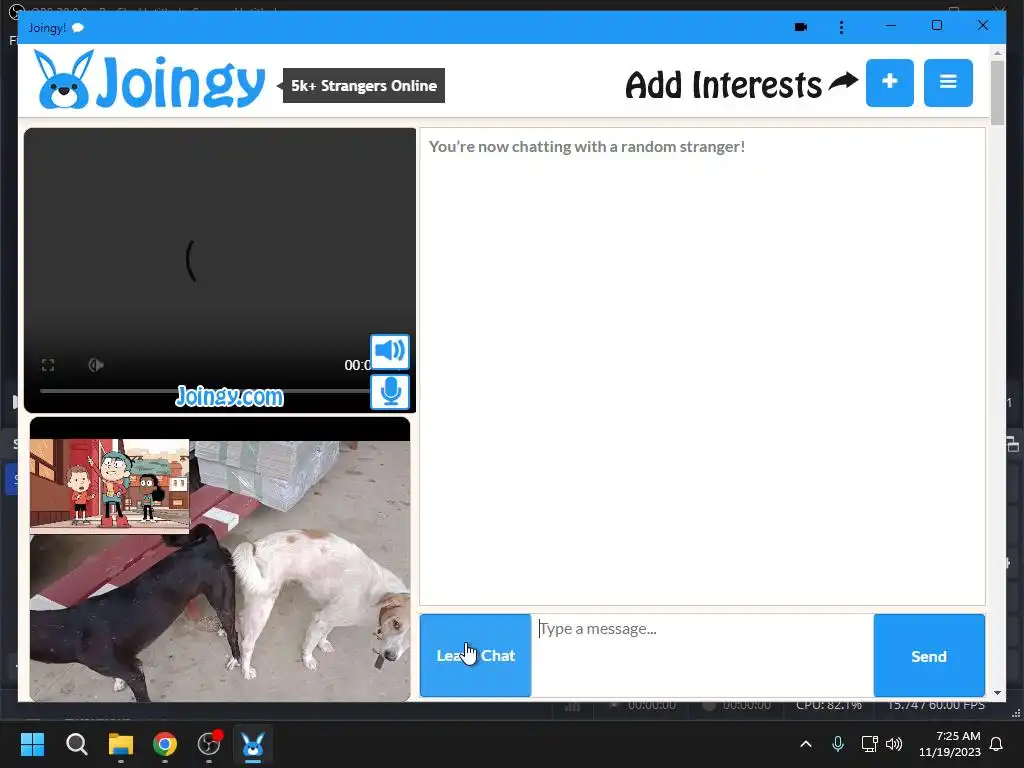
Task: Click the local webcam video of dogs
Action: click(220, 559)
